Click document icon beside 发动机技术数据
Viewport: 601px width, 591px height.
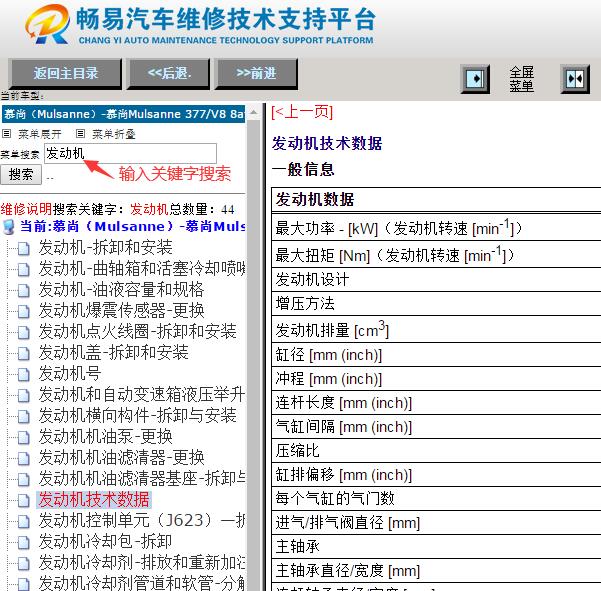click(24, 501)
